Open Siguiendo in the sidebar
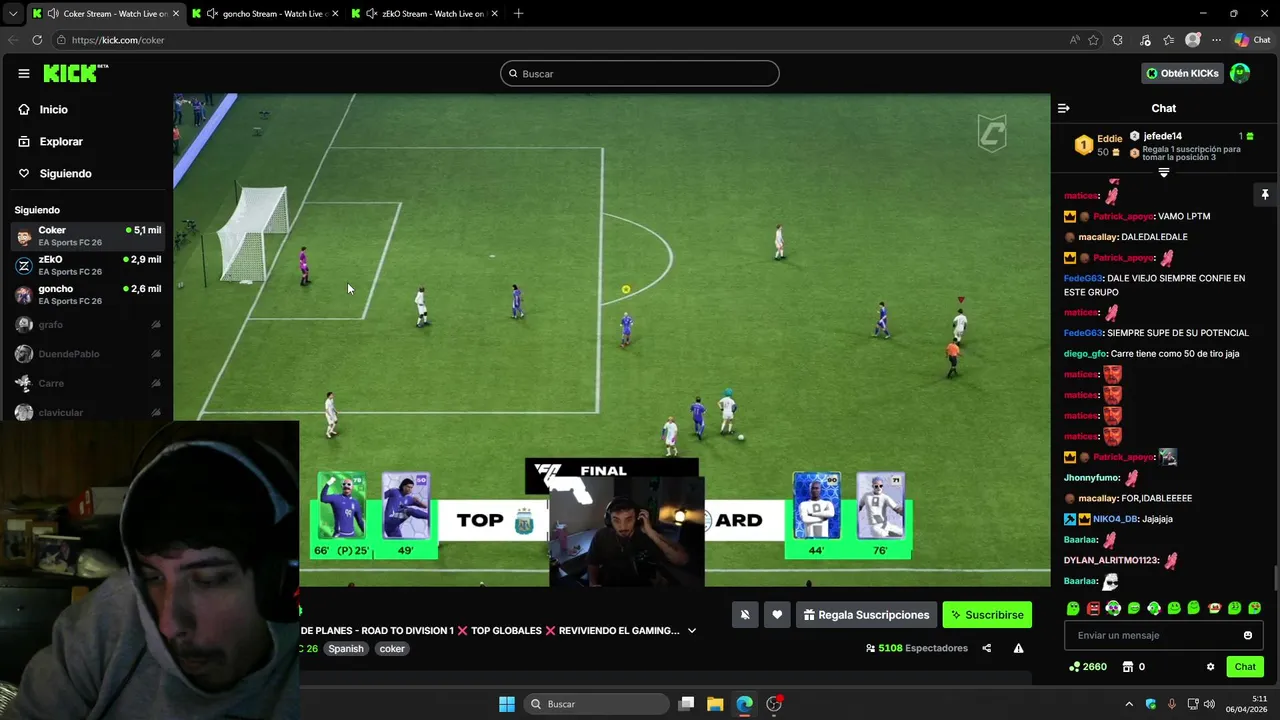Image resolution: width=1280 pixels, height=720 pixels. (65, 174)
